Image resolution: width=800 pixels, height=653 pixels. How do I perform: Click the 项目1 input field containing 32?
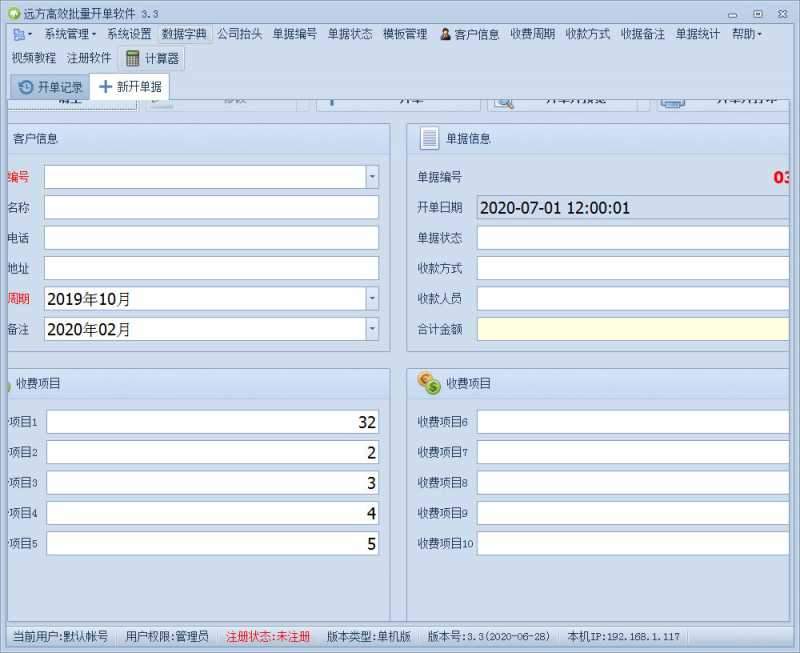coord(215,421)
